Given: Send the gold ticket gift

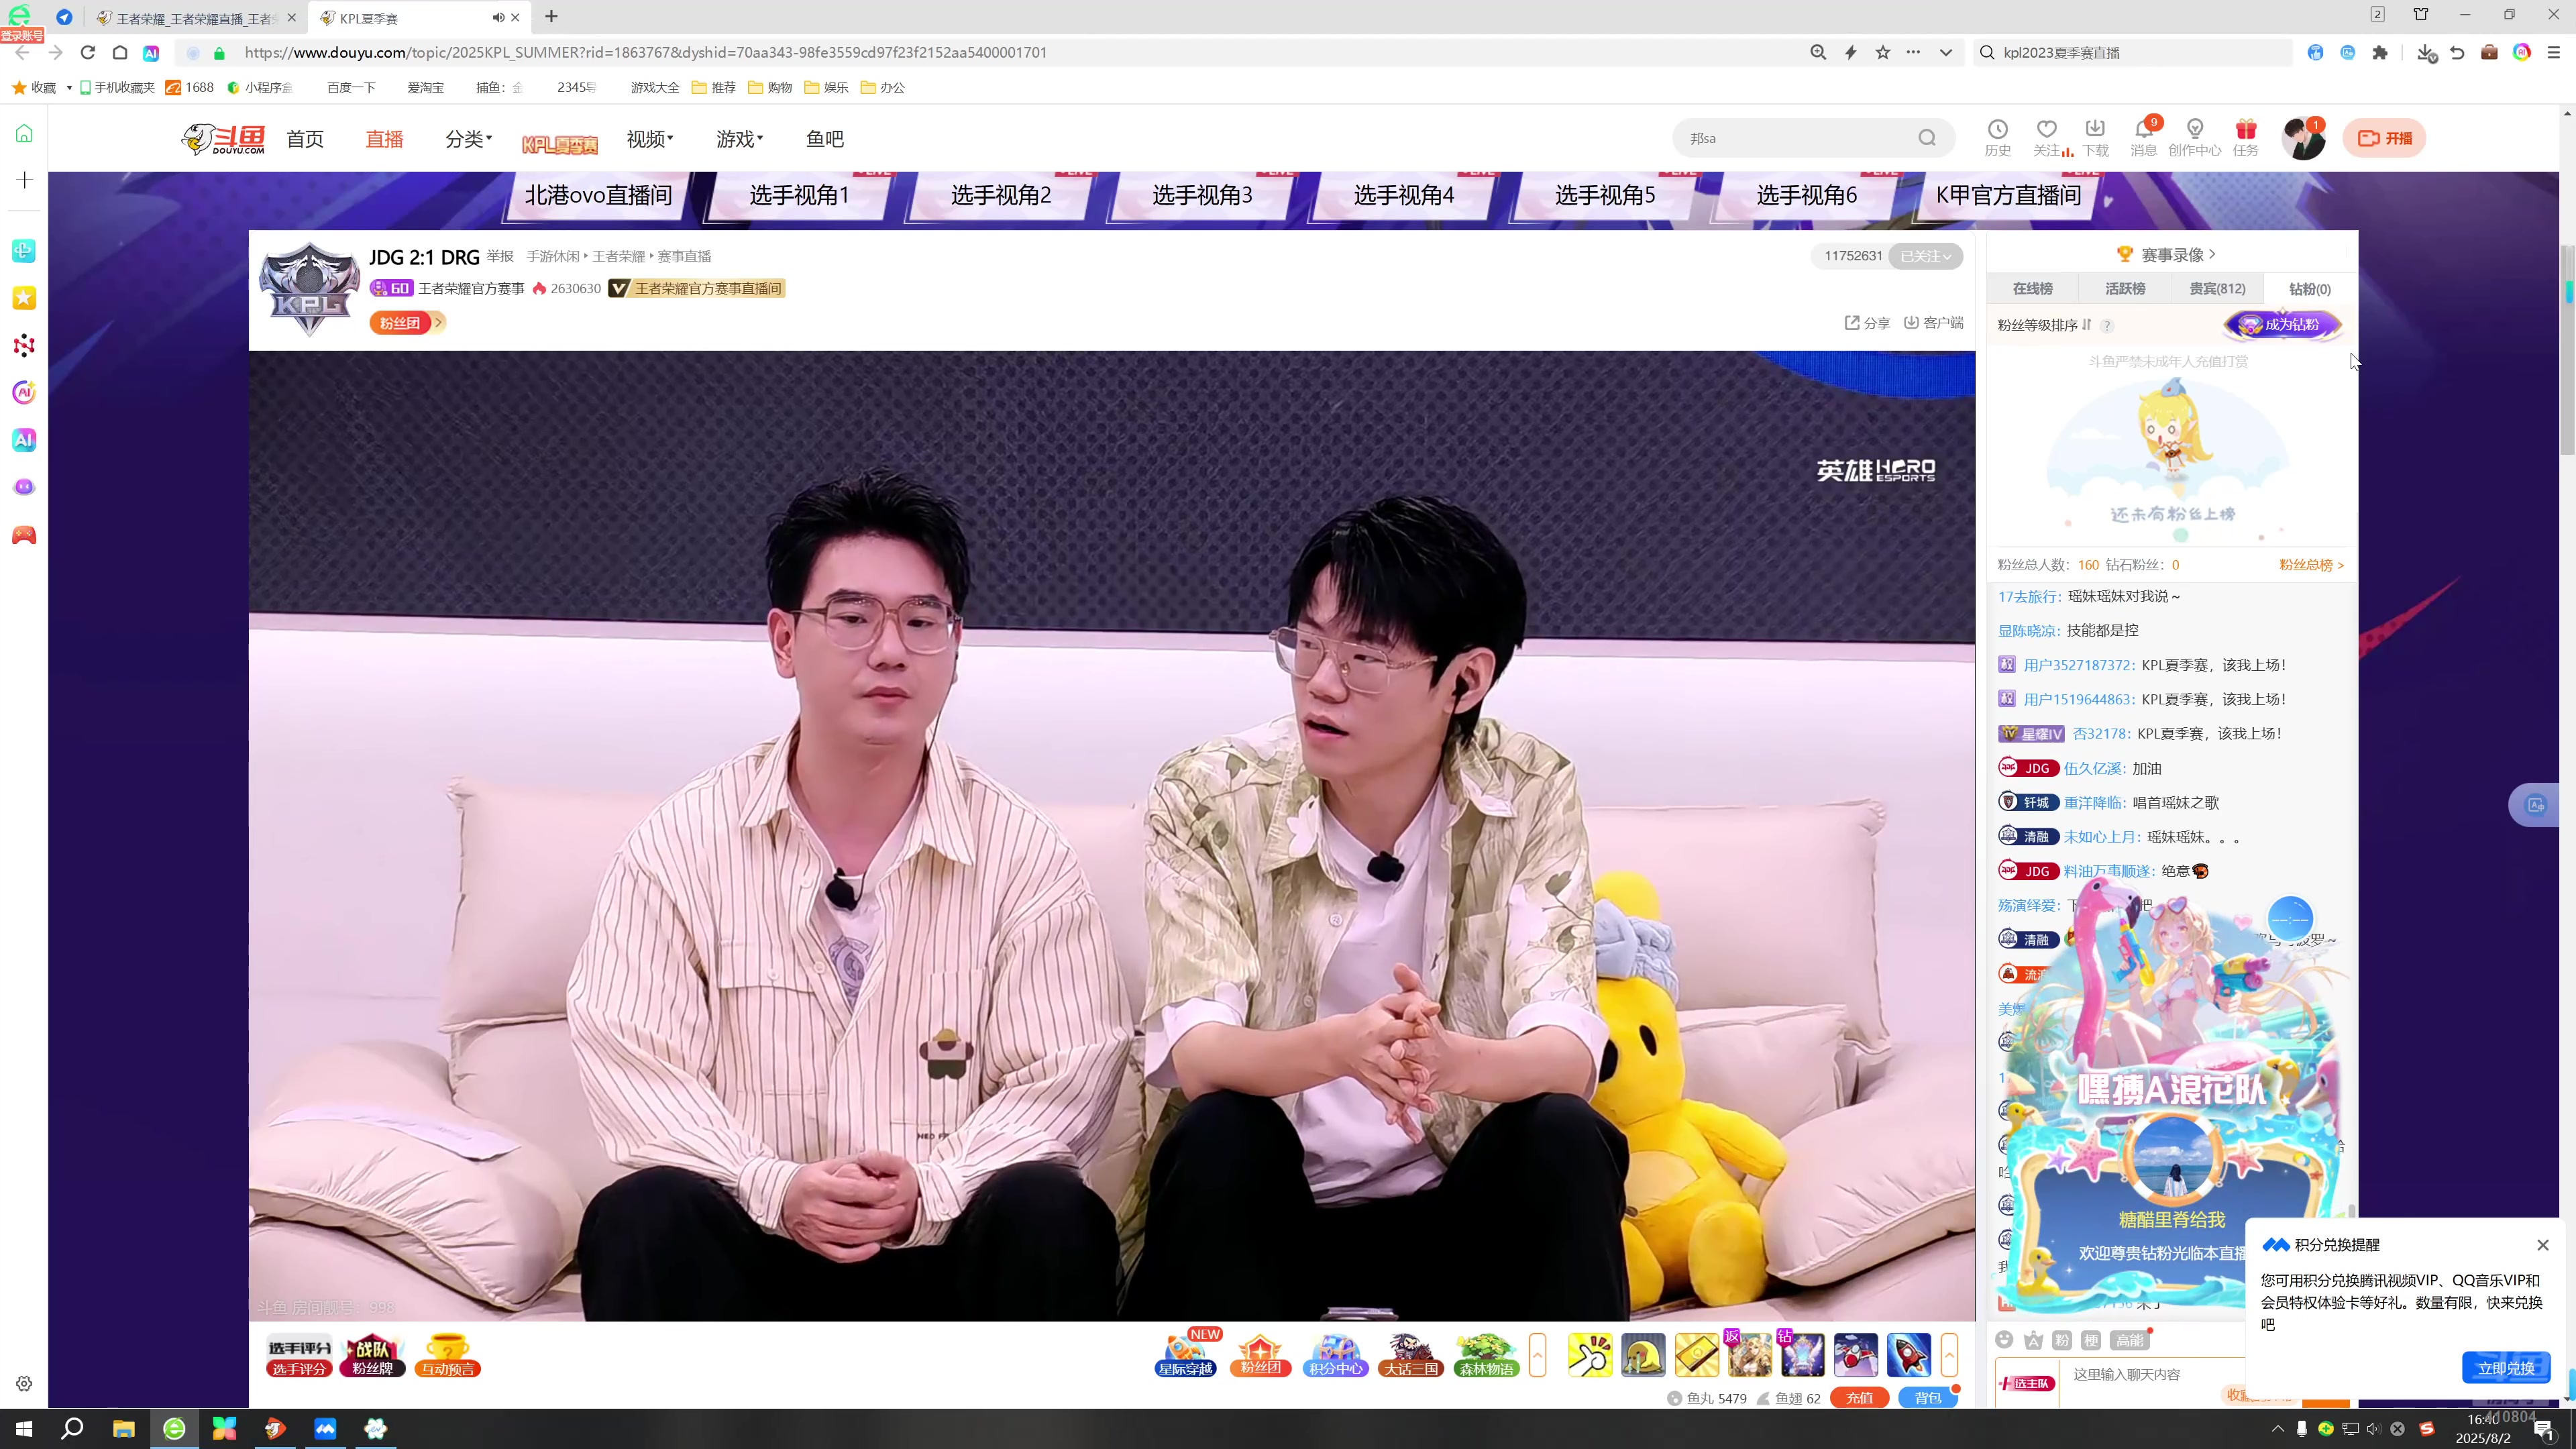Looking at the screenshot, I should pyautogui.click(x=1696, y=1355).
